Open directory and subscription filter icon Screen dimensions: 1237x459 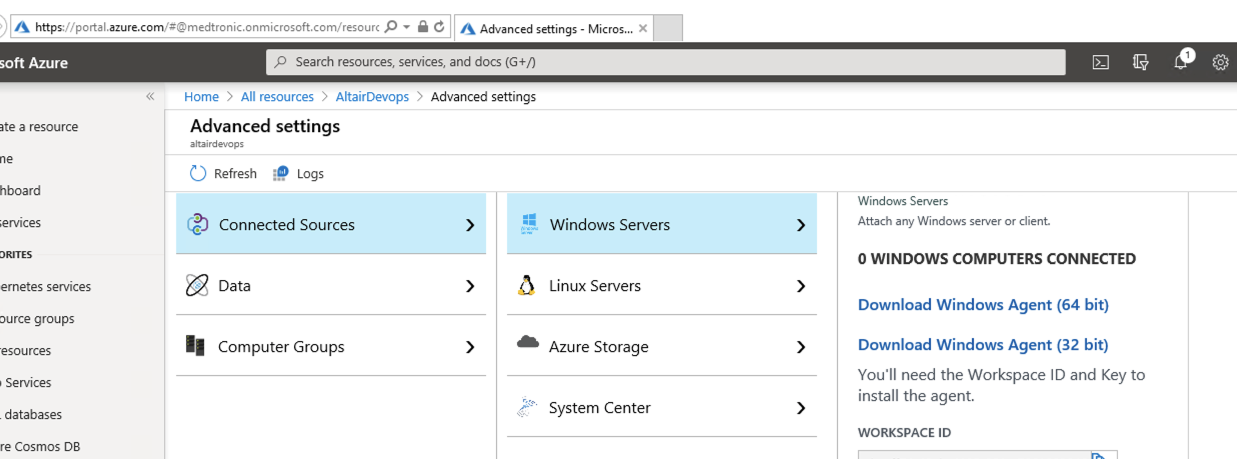[1140, 62]
